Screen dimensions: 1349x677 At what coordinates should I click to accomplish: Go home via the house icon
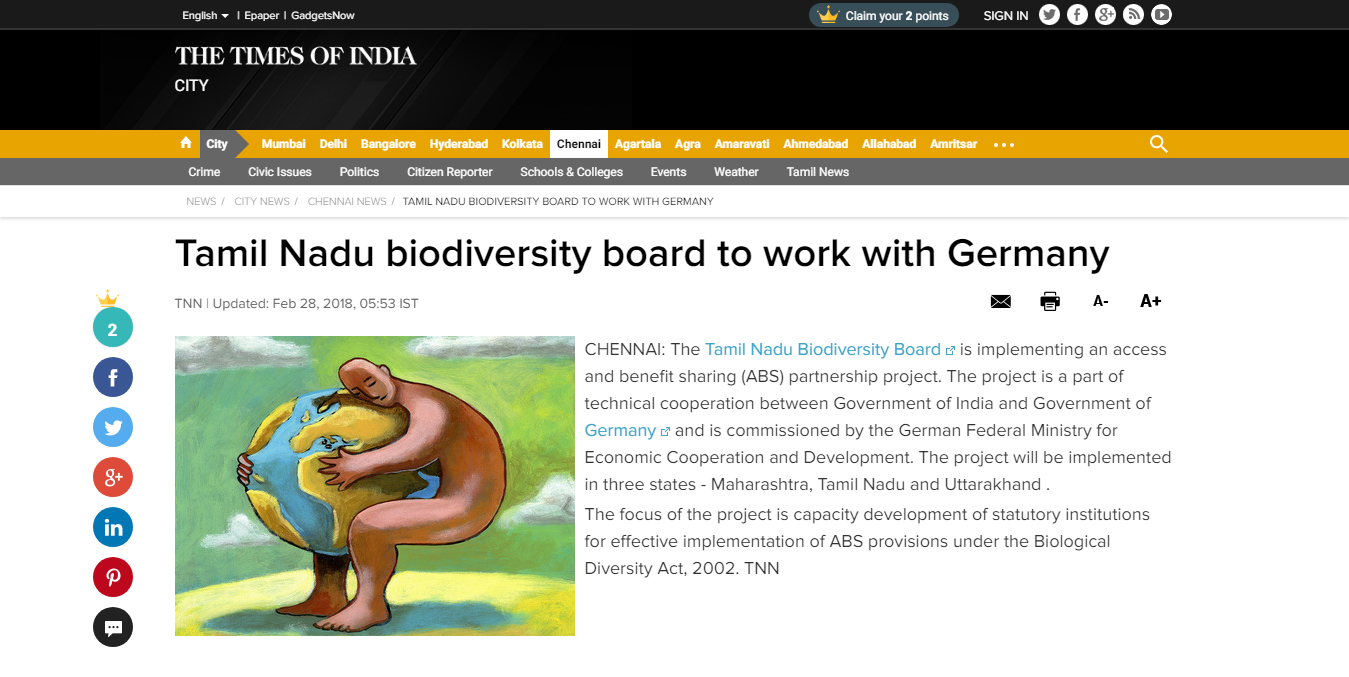(x=186, y=143)
